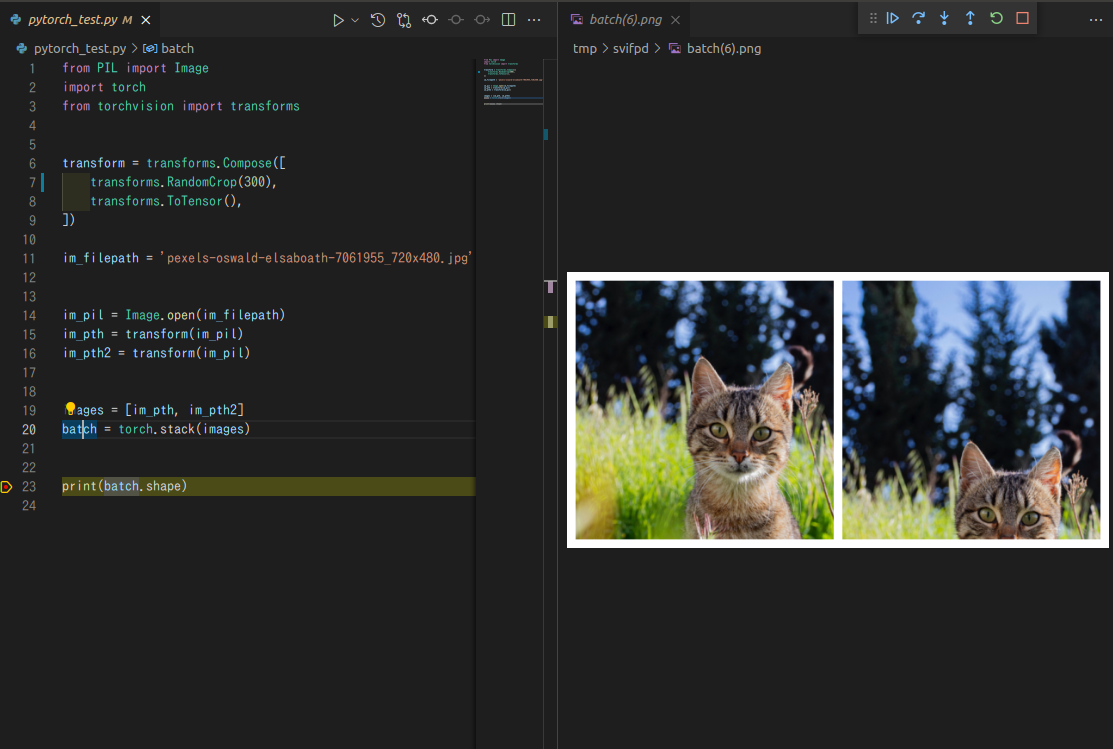Click 'RandomCrop' on line 7
Screen dimensions: 1113x749
(x=202, y=182)
